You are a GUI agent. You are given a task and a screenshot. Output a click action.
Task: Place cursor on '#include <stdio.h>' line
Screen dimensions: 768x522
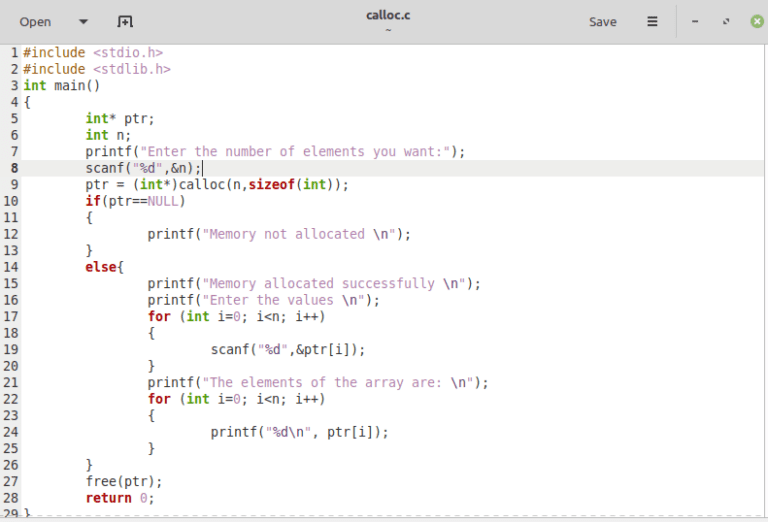(x=93, y=52)
